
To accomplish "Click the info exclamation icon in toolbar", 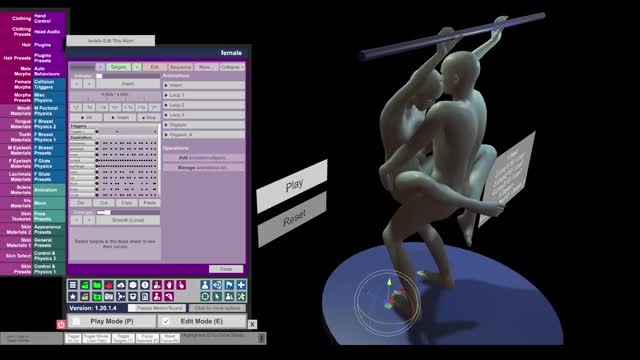I will (145, 285).
